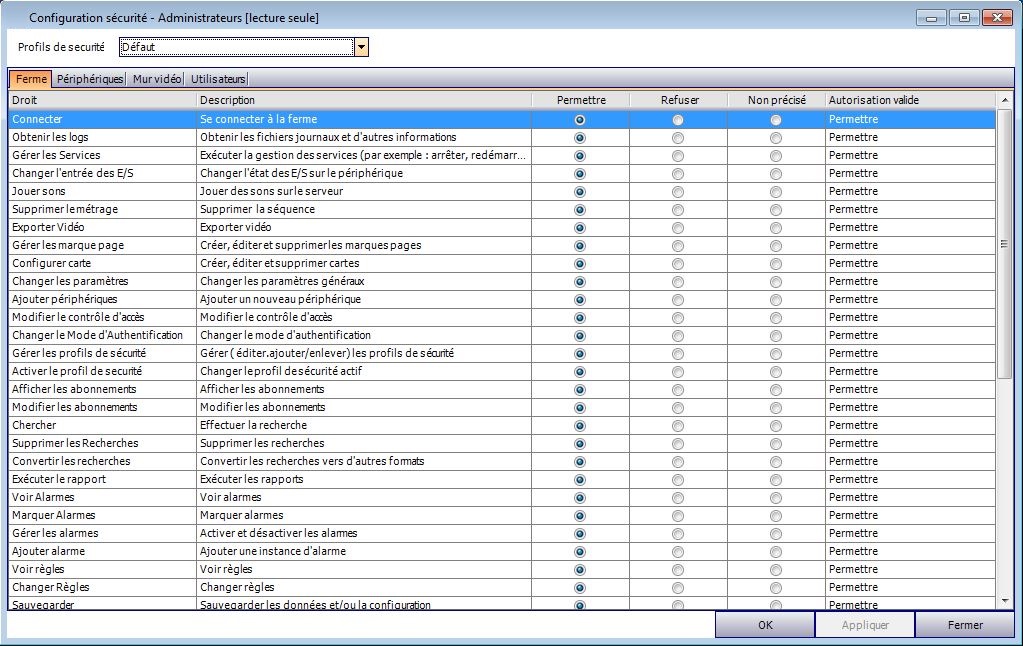Maximize the Configuration sécurité window
Screen dimensions: 1023x646
pos(964,18)
